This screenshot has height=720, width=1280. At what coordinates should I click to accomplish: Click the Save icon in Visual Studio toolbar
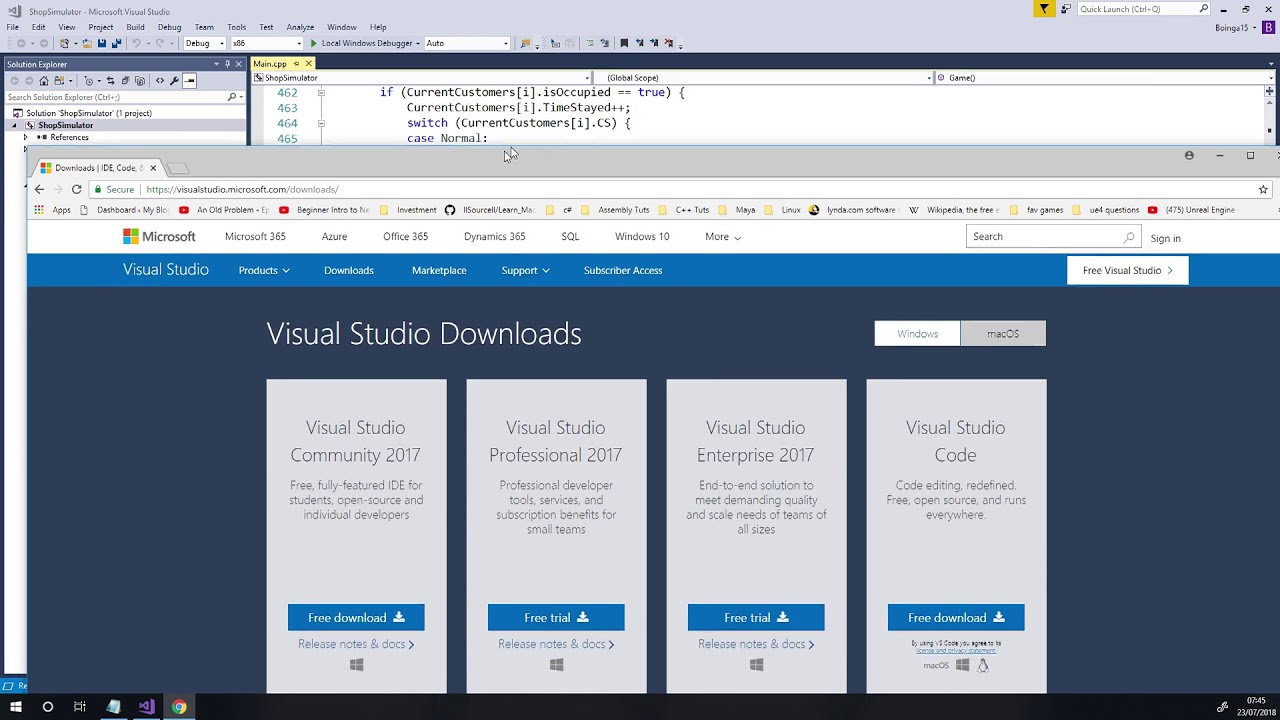click(x=102, y=43)
